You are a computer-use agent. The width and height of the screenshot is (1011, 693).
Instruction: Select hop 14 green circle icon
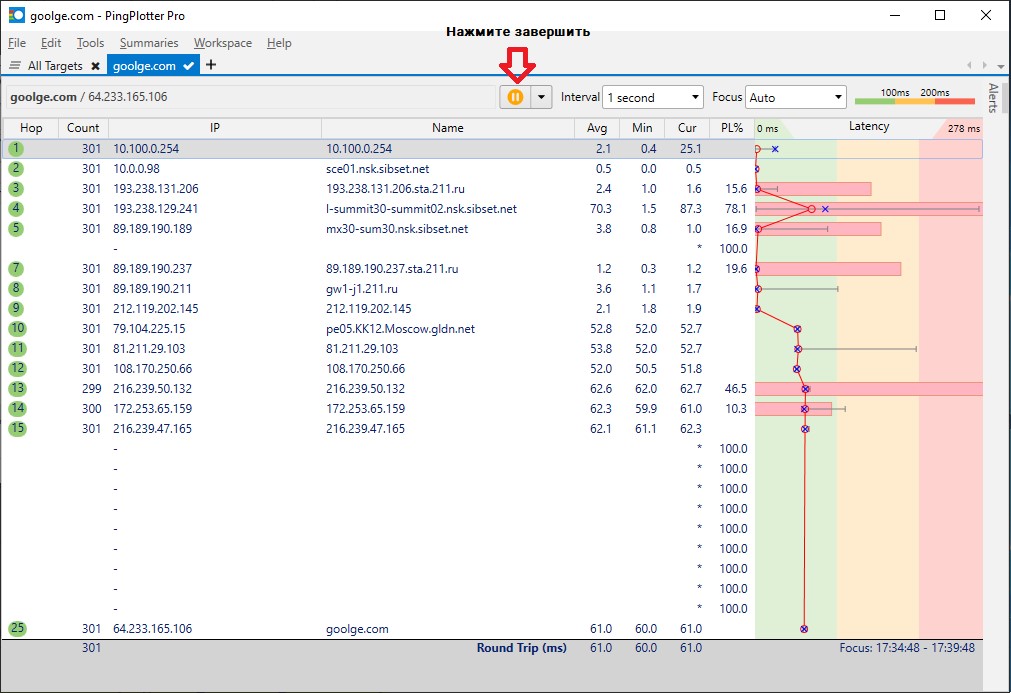(17, 409)
